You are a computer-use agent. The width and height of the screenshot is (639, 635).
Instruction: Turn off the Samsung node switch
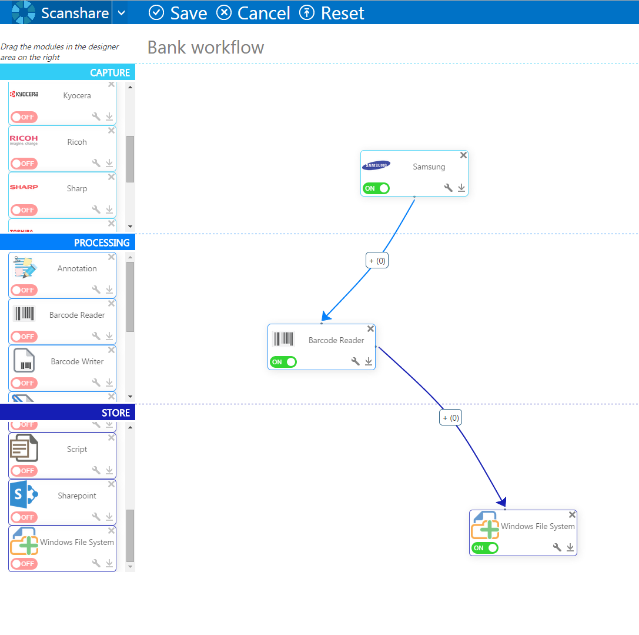376,188
